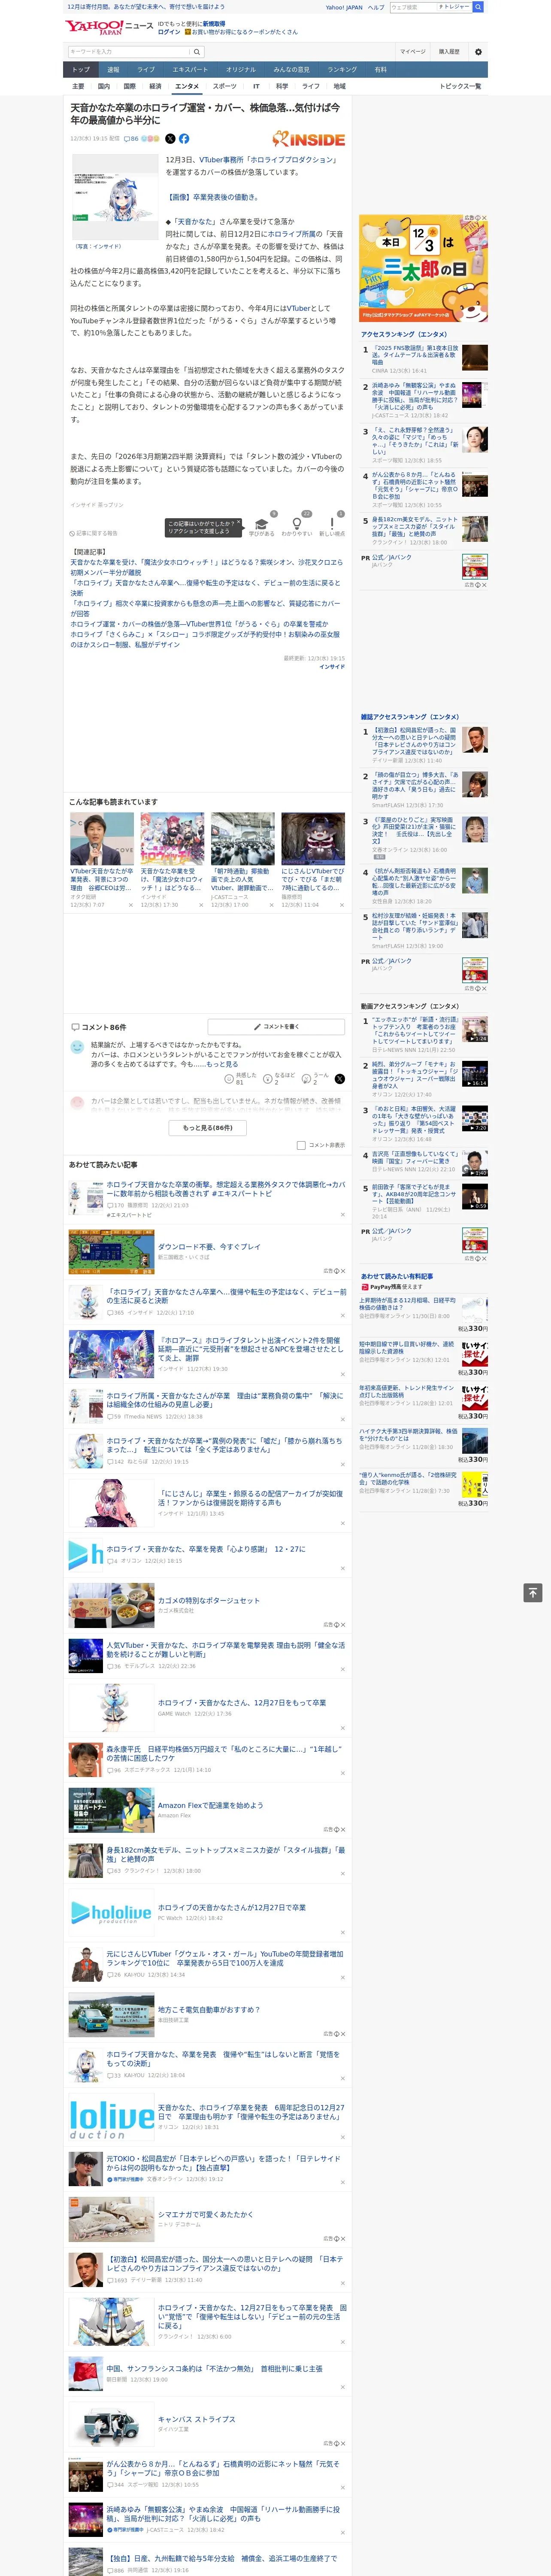Click the keyword search magnifier icon
The width and height of the screenshot is (551, 2576).
pos(197,52)
